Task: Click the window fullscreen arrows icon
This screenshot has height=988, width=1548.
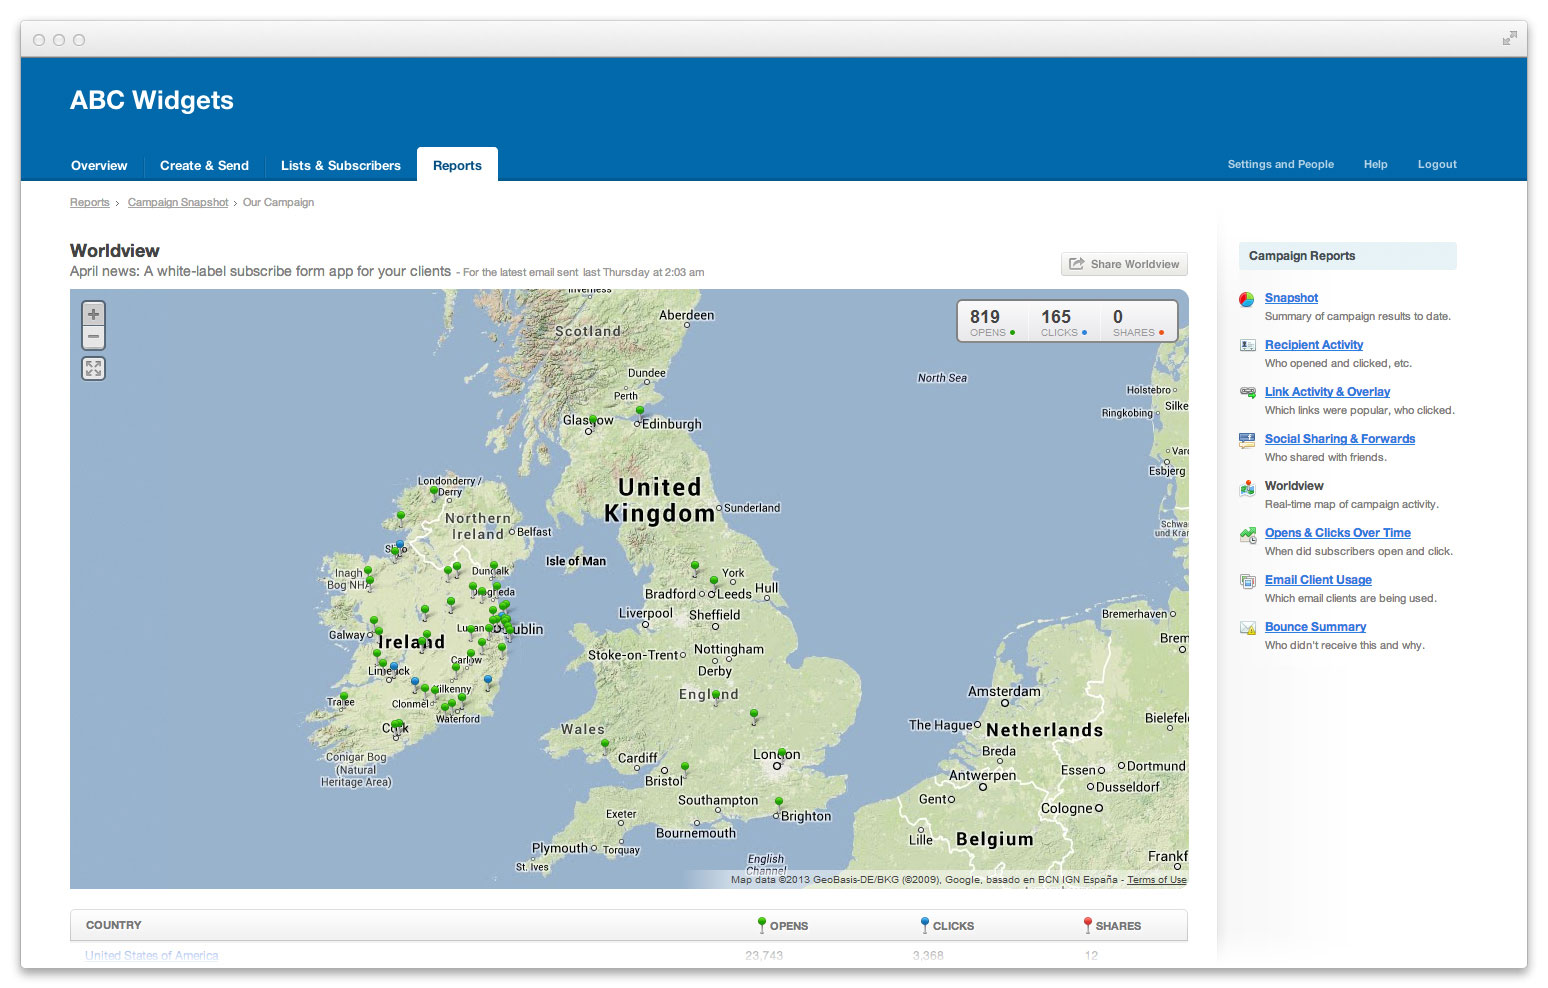Action: pyautogui.click(x=1509, y=39)
